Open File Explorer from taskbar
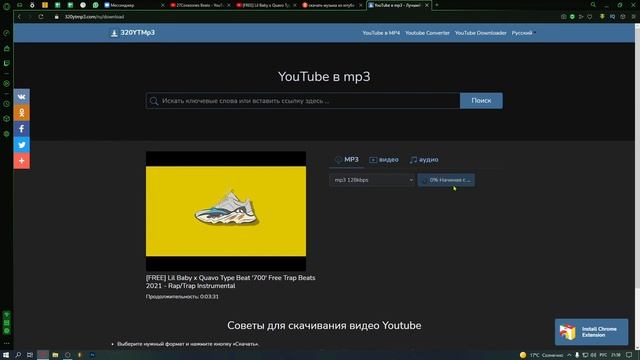This screenshot has height=360, width=640. 55,355
